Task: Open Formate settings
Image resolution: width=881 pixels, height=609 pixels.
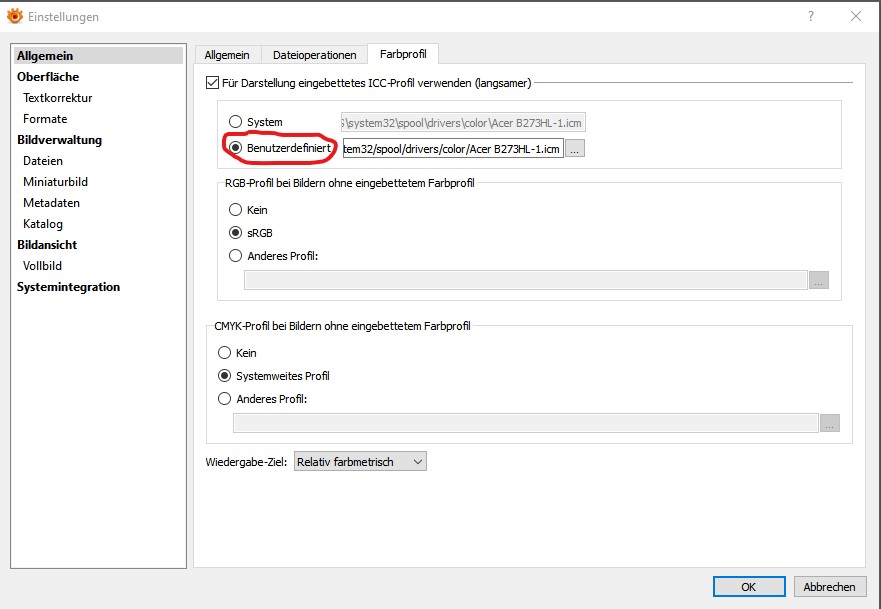Action: [x=45, y=119]
